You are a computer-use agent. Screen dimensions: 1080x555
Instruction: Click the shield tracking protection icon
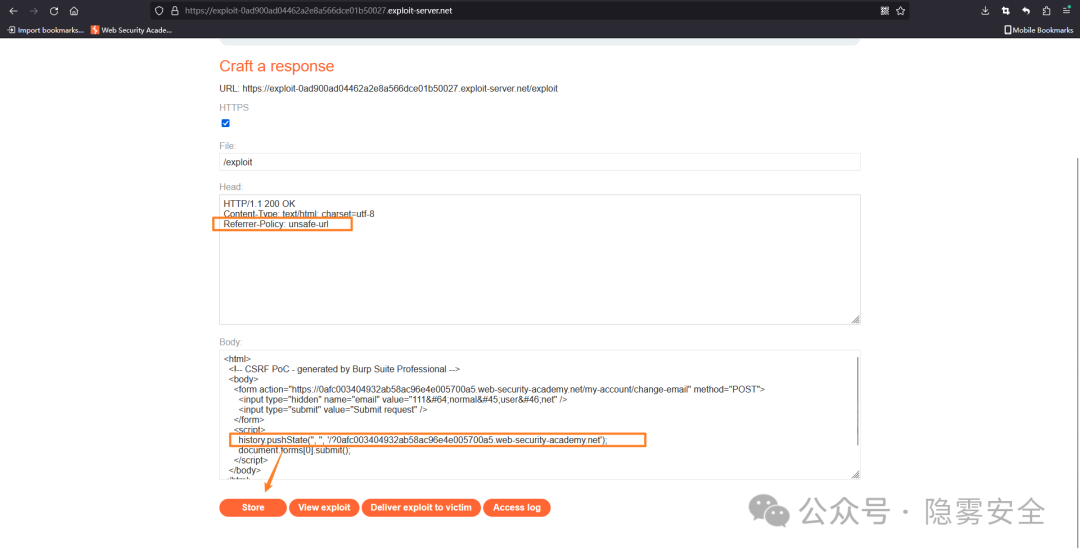click(159, 11)
